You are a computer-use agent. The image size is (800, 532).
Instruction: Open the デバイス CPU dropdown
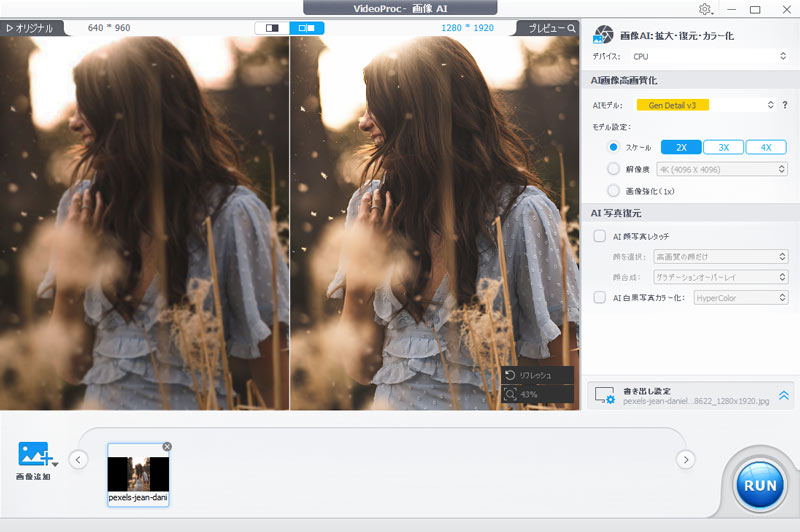(709, 56)
